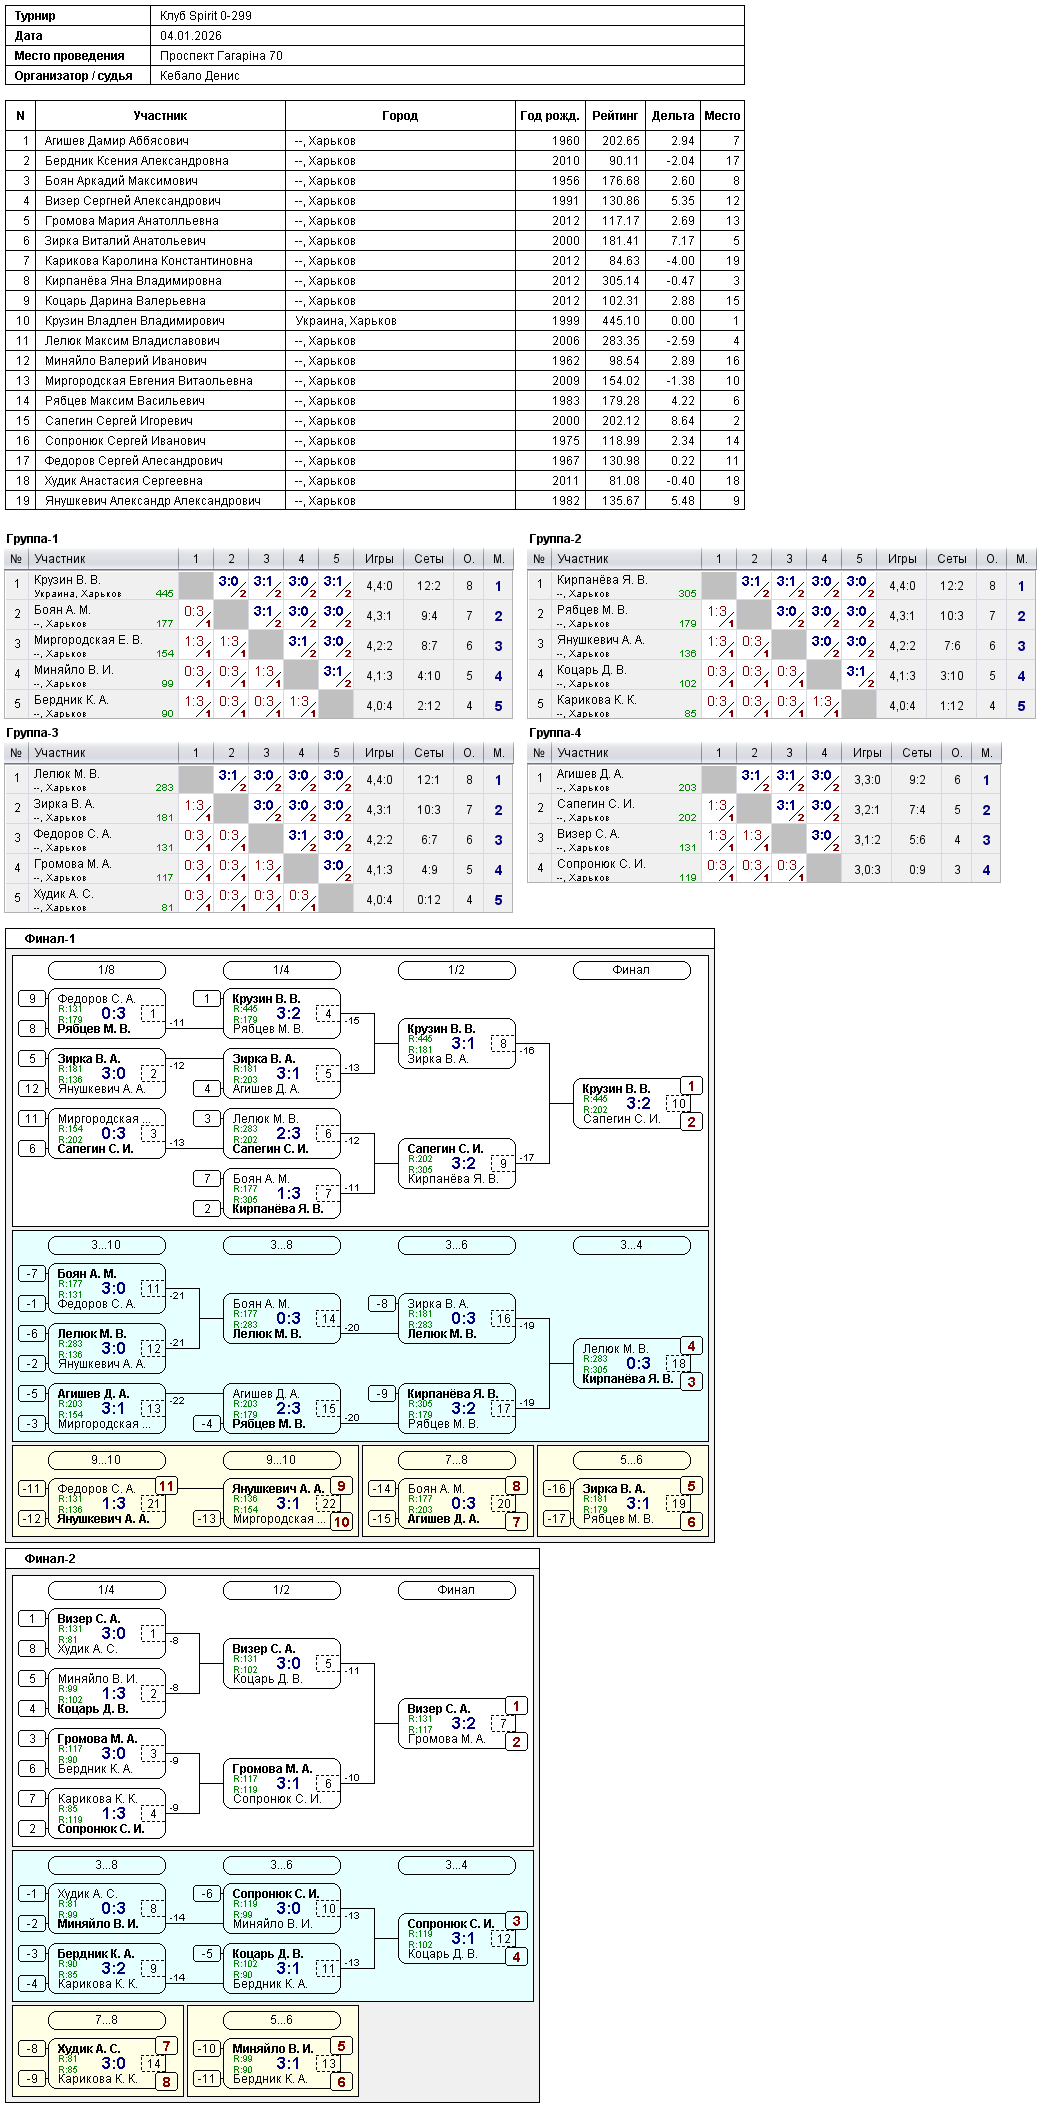Select the 1/8 round label in Финал-1

pos(106,970)
